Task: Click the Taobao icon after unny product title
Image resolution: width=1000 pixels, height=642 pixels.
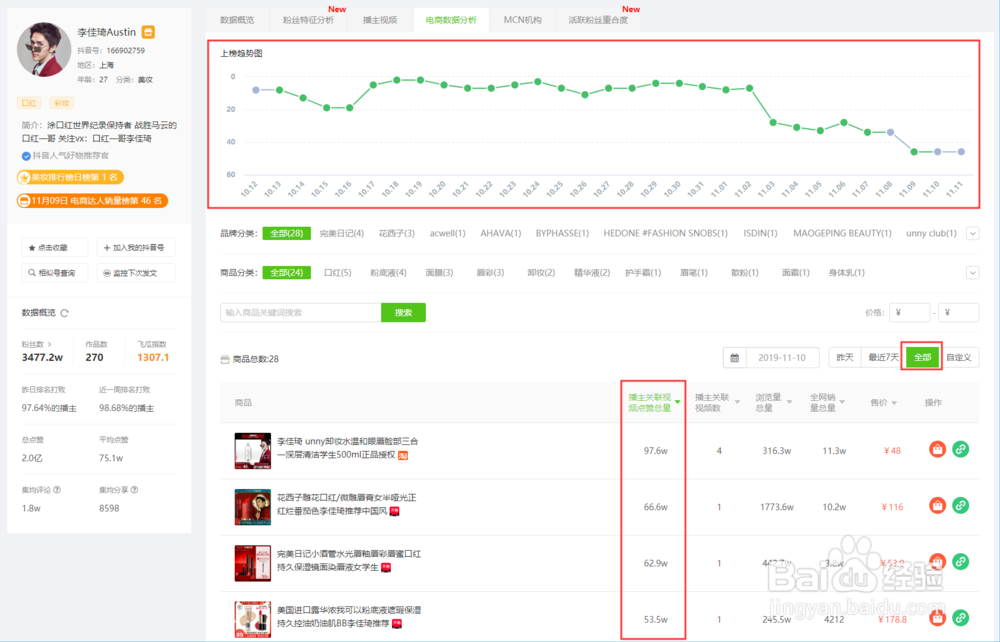Action: tap(403, 455)
